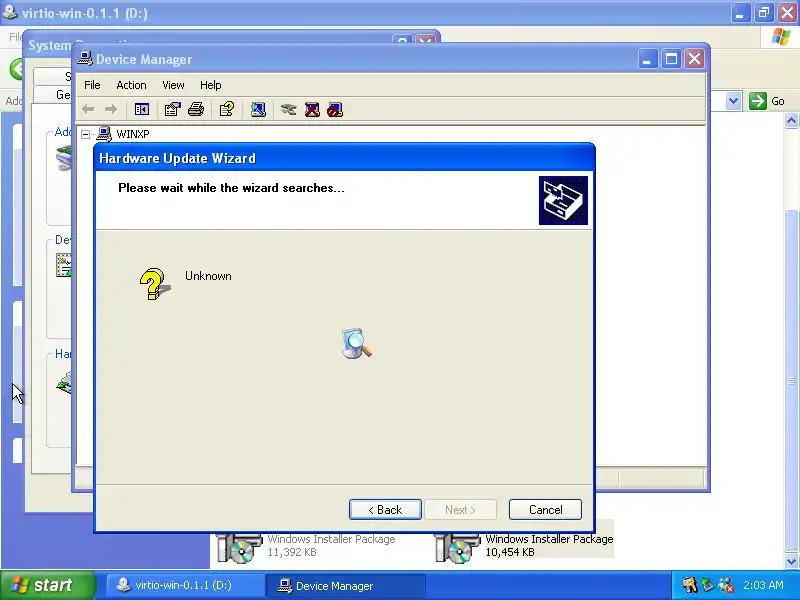The height and width of the screenshot is (600, 800).
Task: Click the Next button in Hardware Update Wizard
Action: [x=460, y=510]
